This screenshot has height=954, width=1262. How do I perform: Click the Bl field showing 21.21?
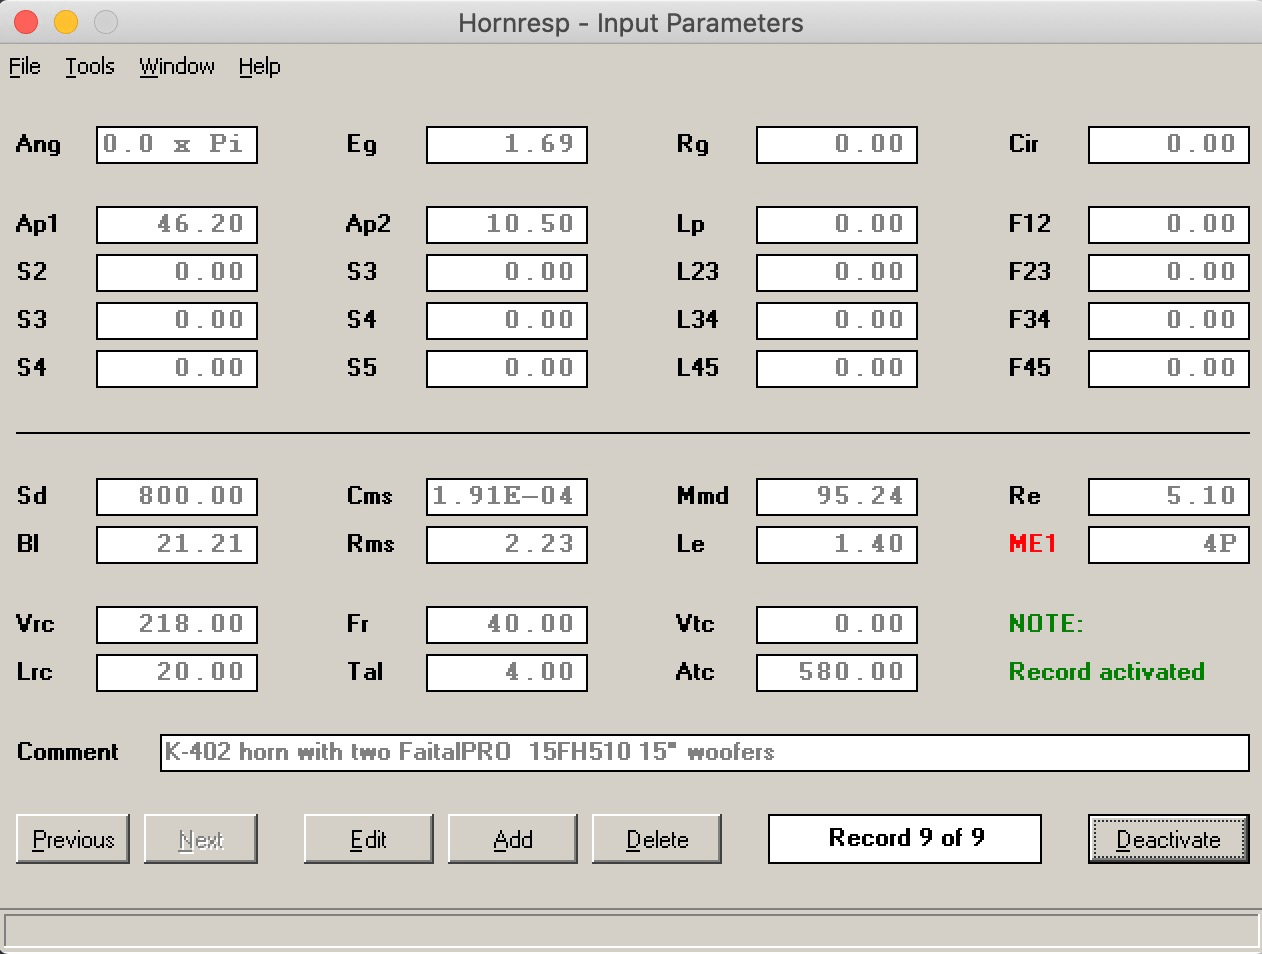[x=177, y=544]
